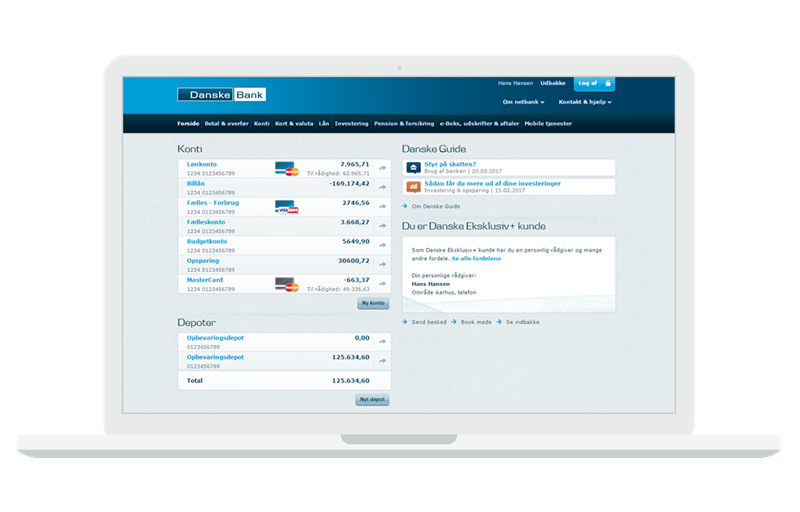800x512 pixels.
Task: Click the arrow icon on the Budgetkonto row
Action: [382, 246]
